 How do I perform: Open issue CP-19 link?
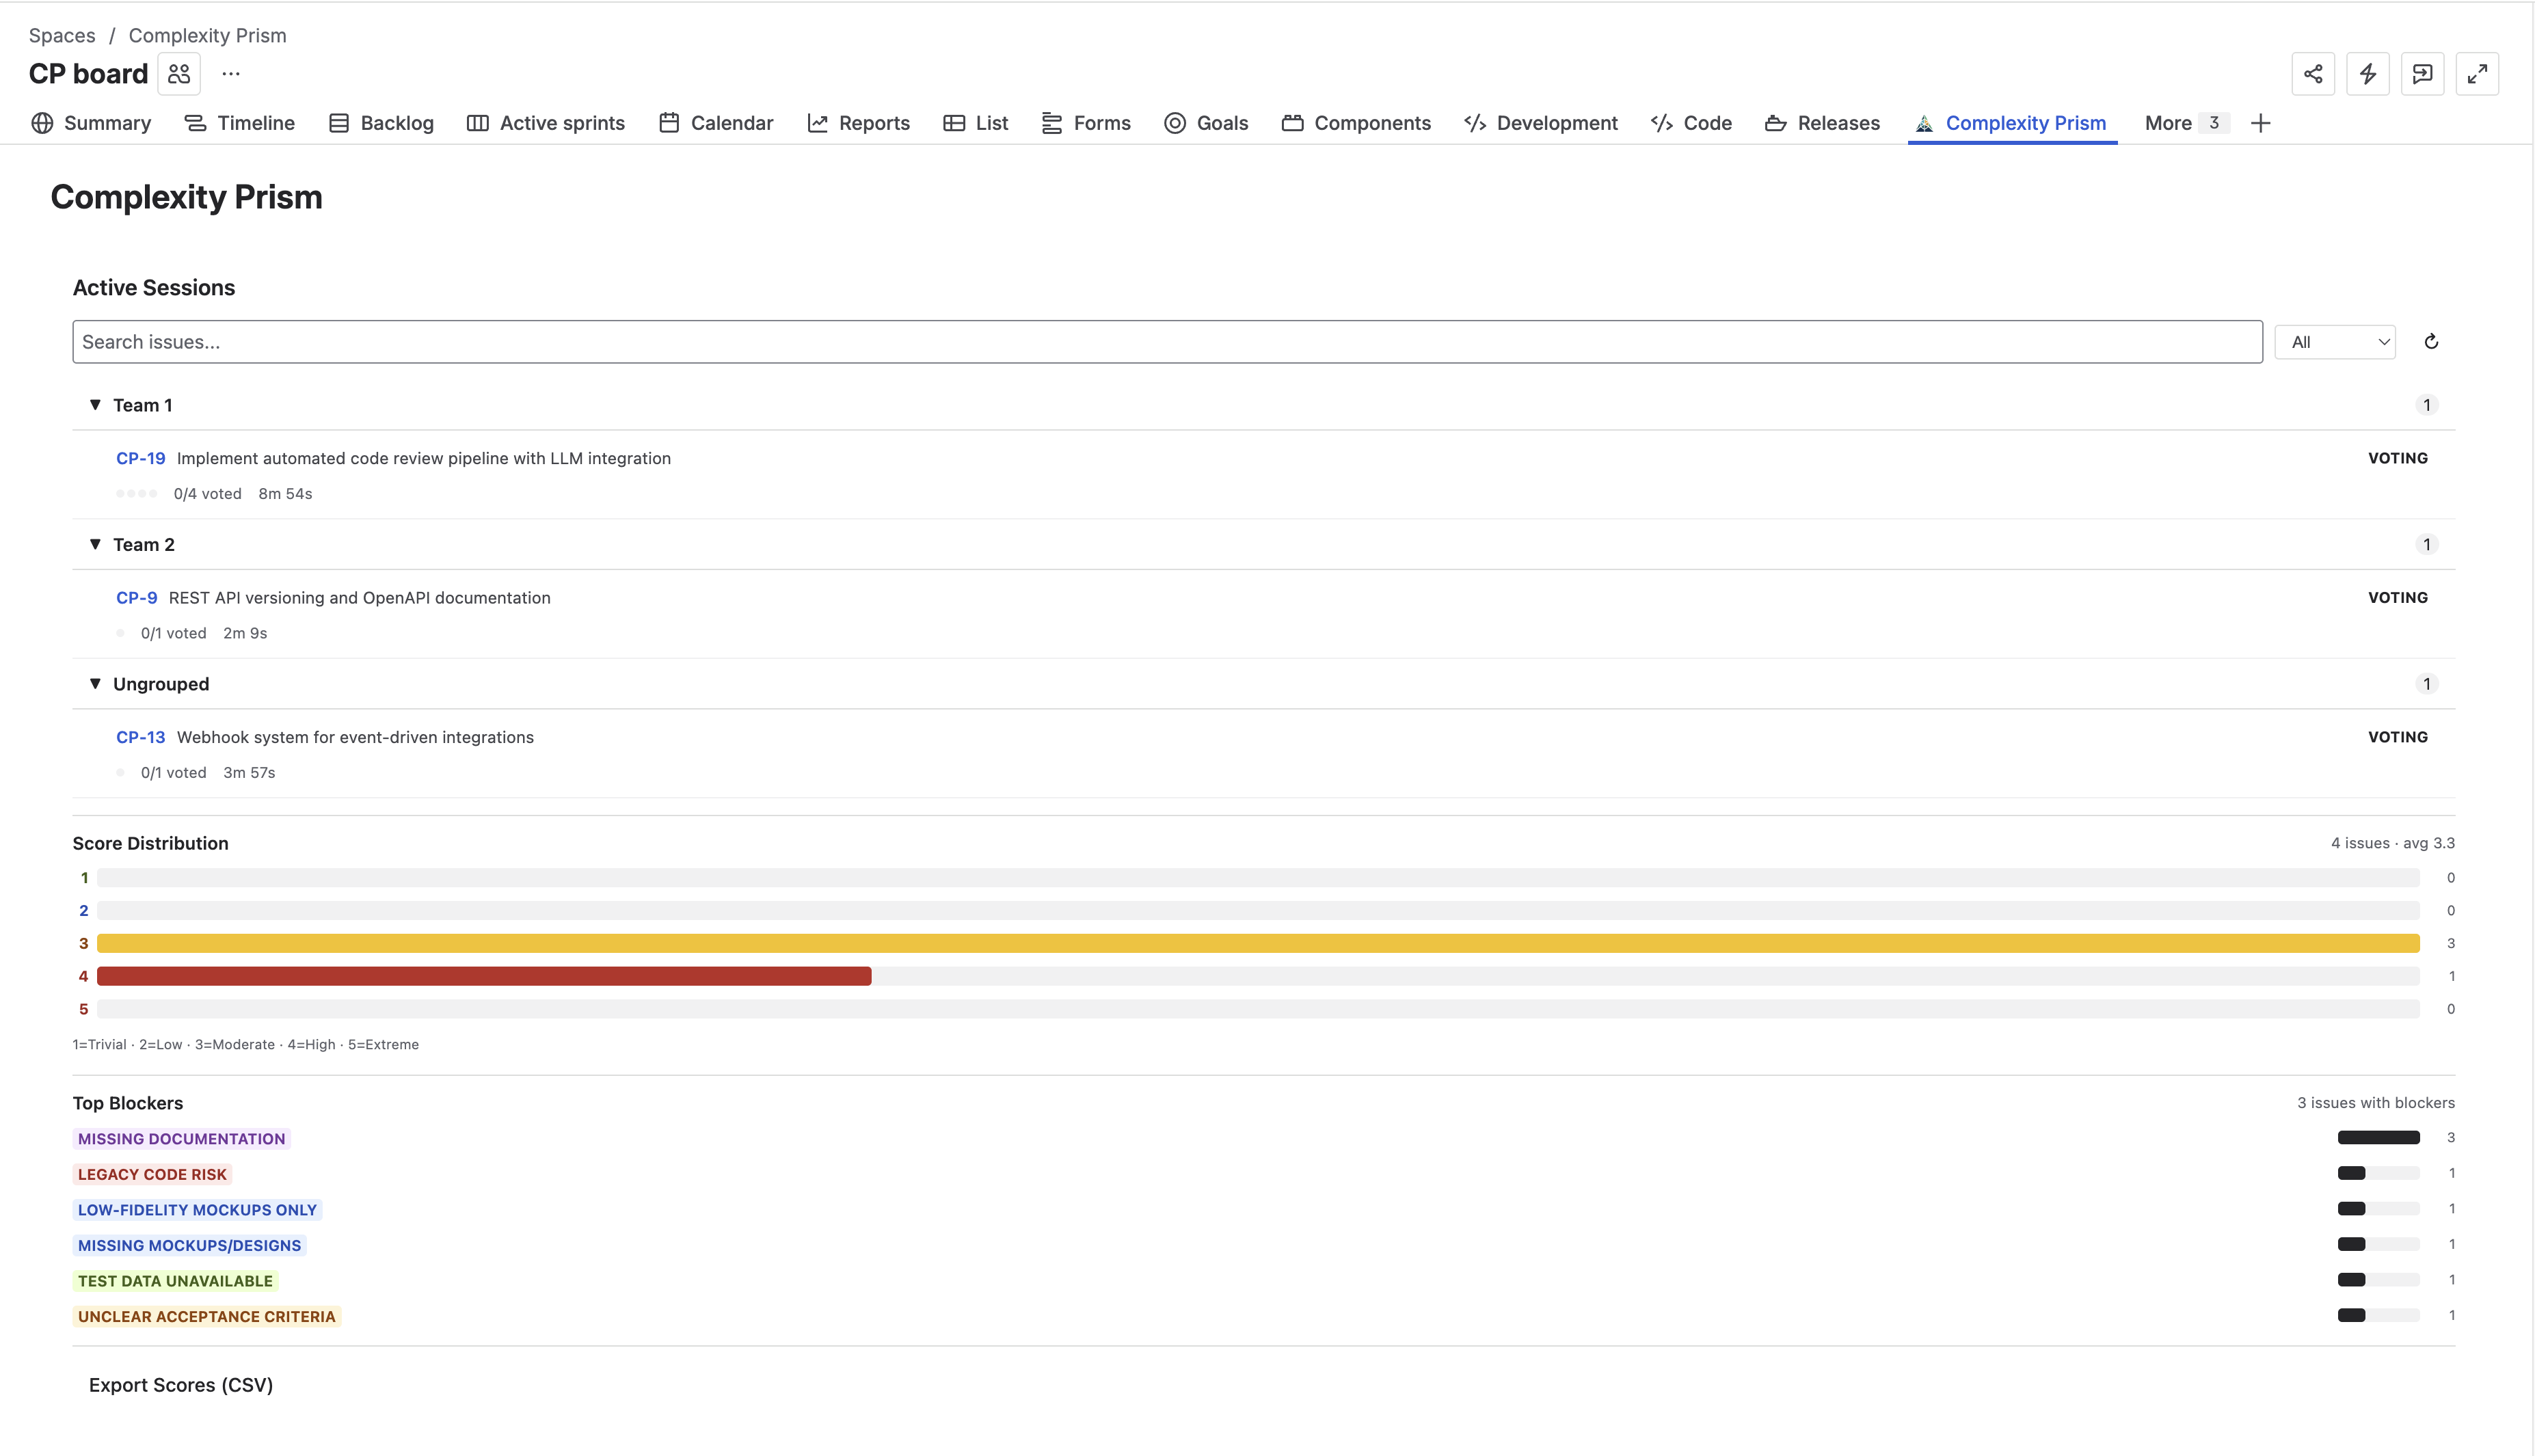point(140,458)
